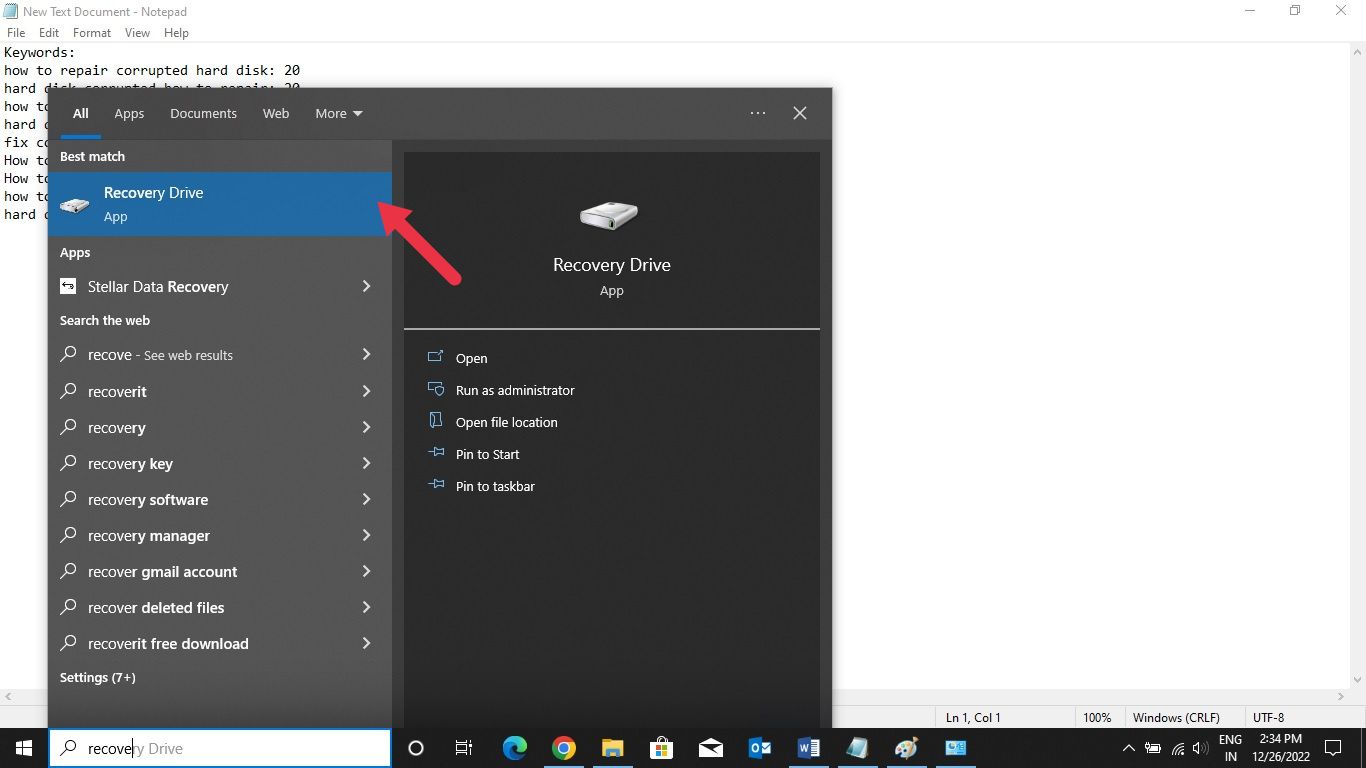The width and height of the screenshot is (1366, 768).
Task: Click in the taskbar search box
Action: point(220,748)
